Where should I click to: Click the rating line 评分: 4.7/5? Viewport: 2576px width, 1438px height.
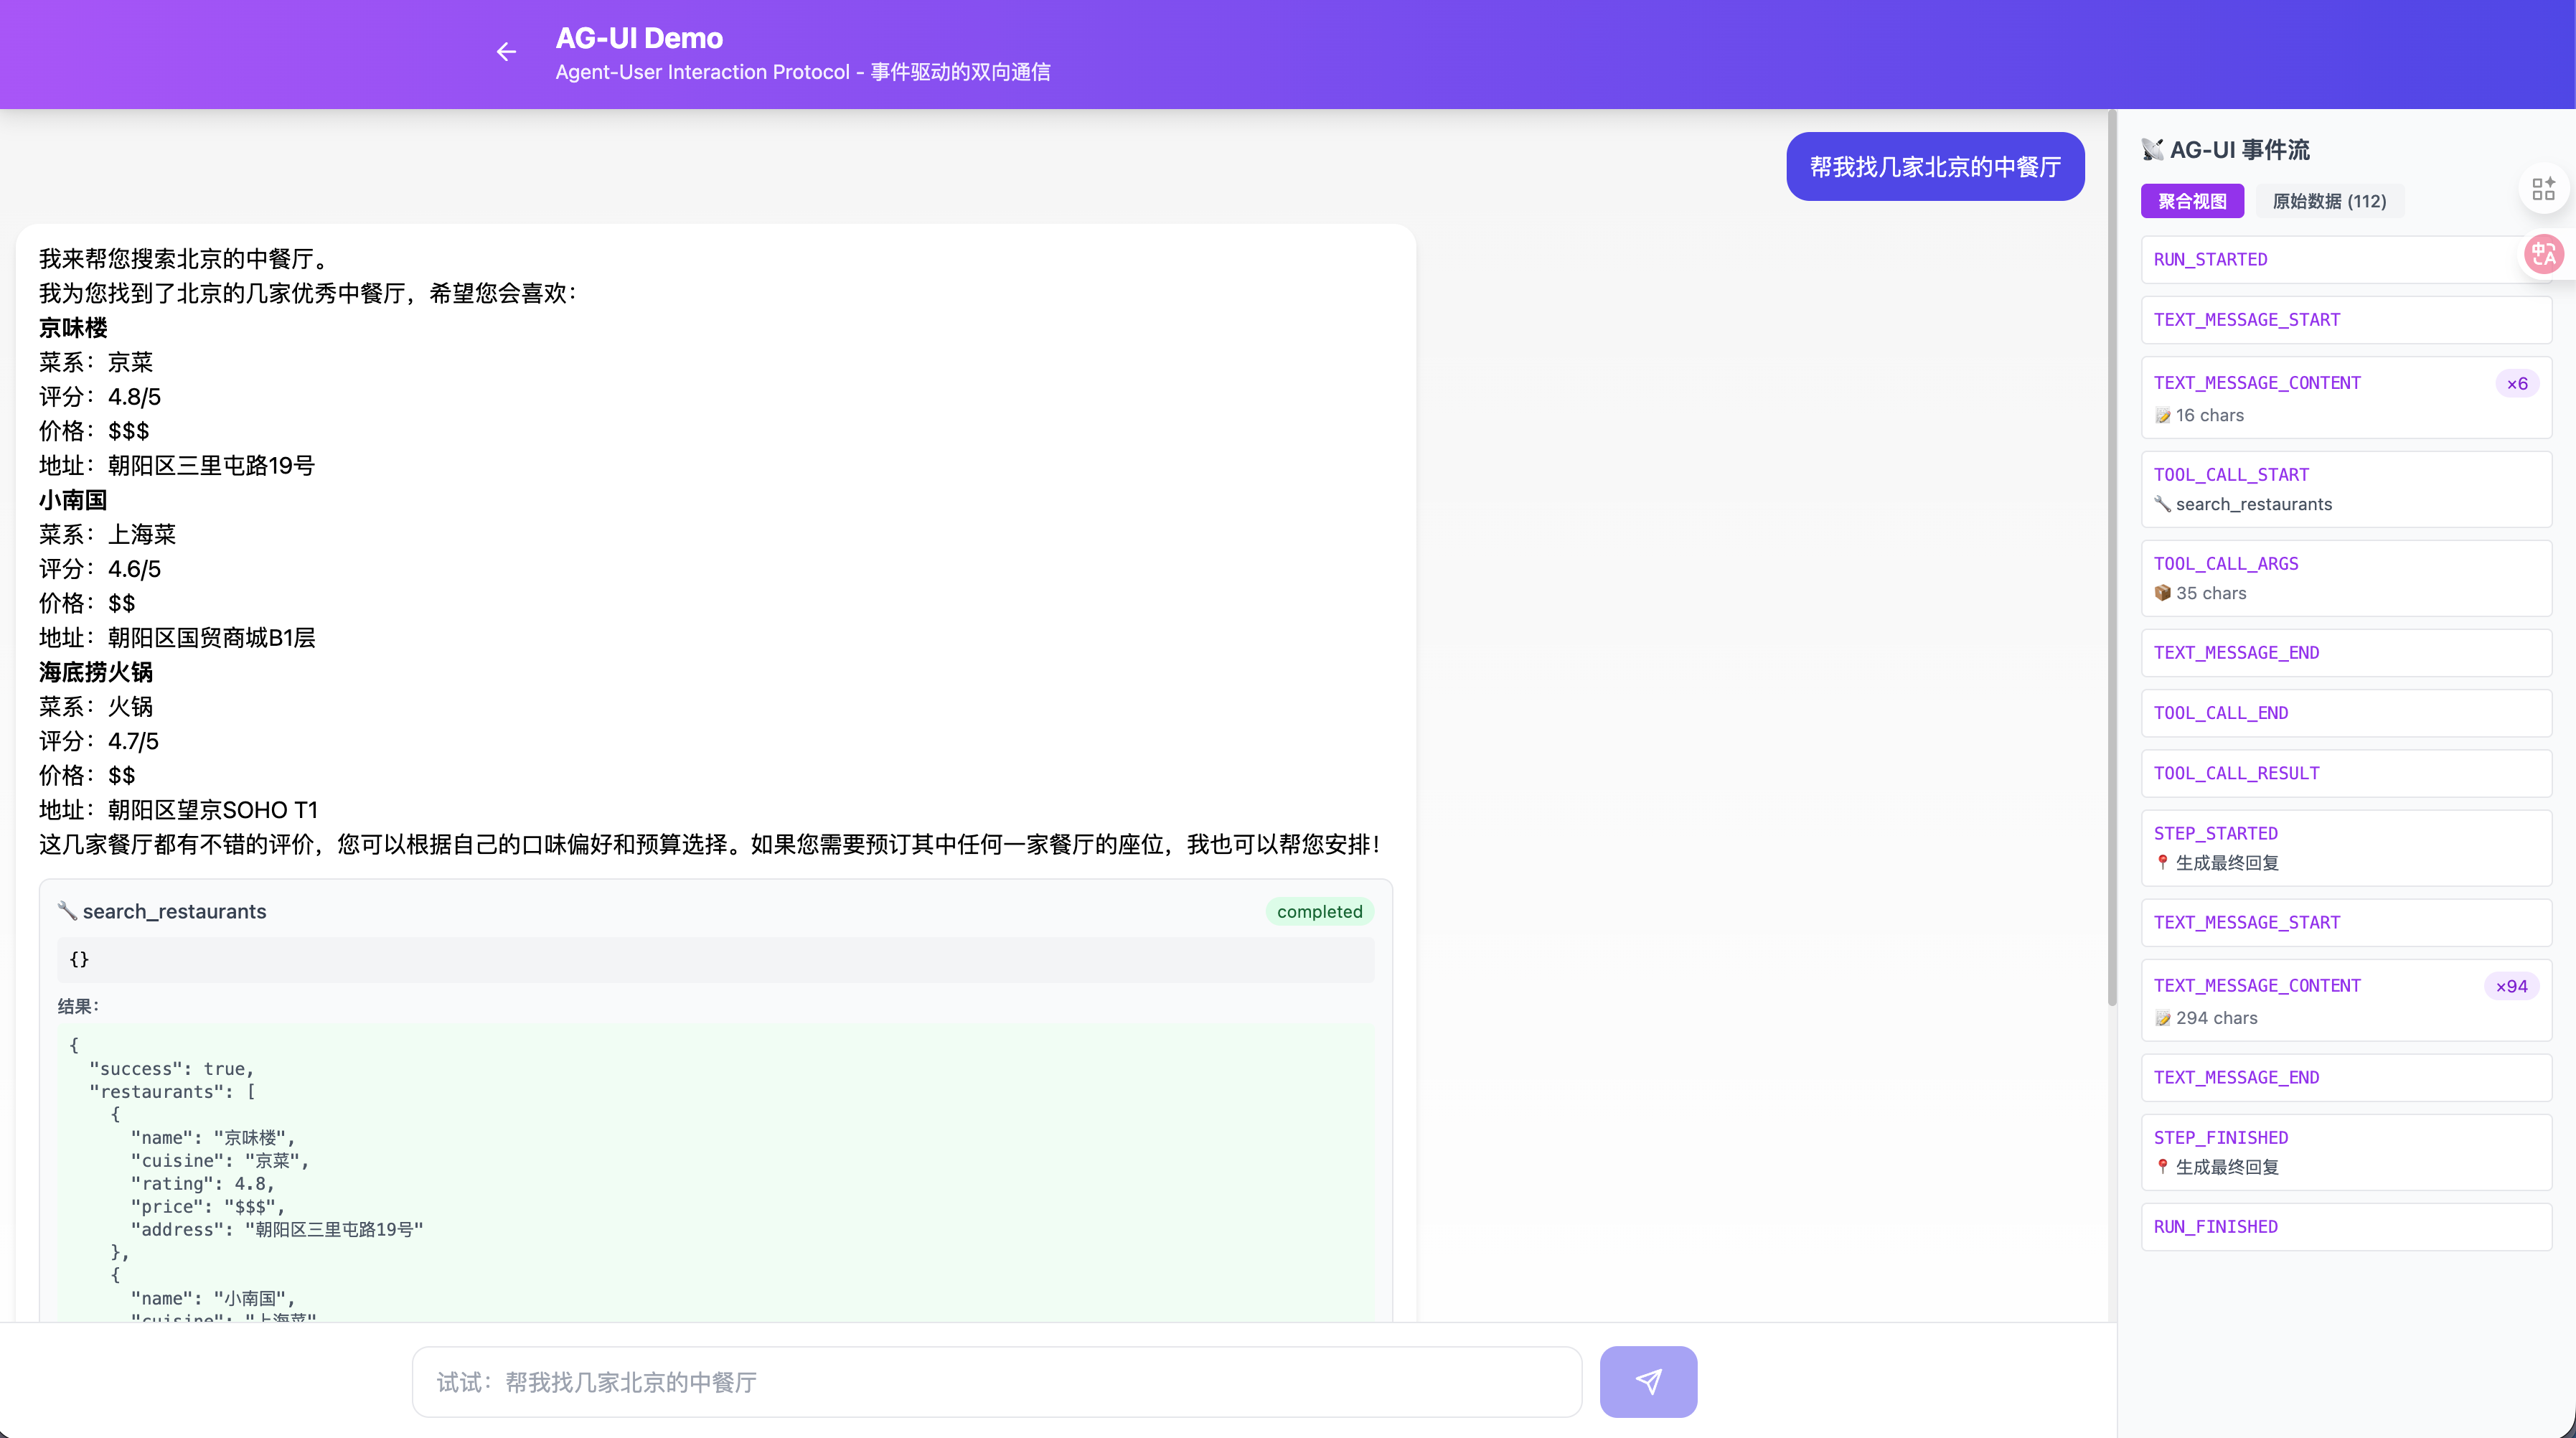99,741
